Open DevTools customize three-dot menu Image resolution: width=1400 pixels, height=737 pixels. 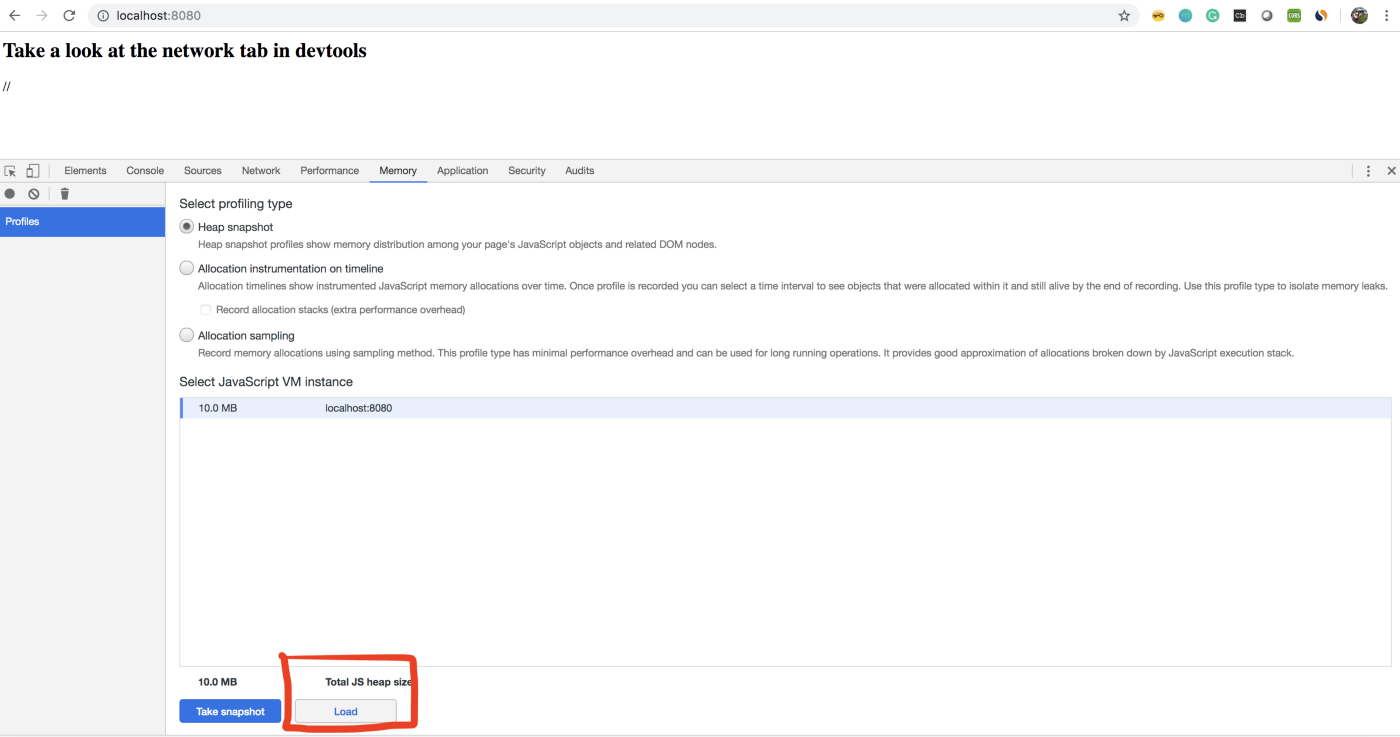(1368, 171)
